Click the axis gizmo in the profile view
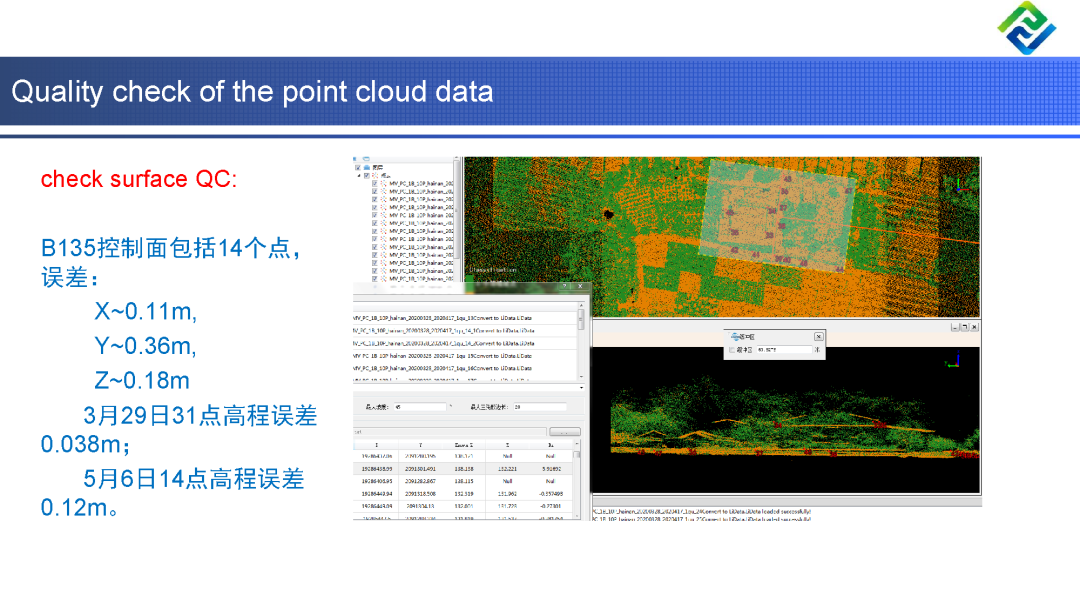Image resolution: width=1080 pixels, height=608 pixels. [x=953, y=360]
